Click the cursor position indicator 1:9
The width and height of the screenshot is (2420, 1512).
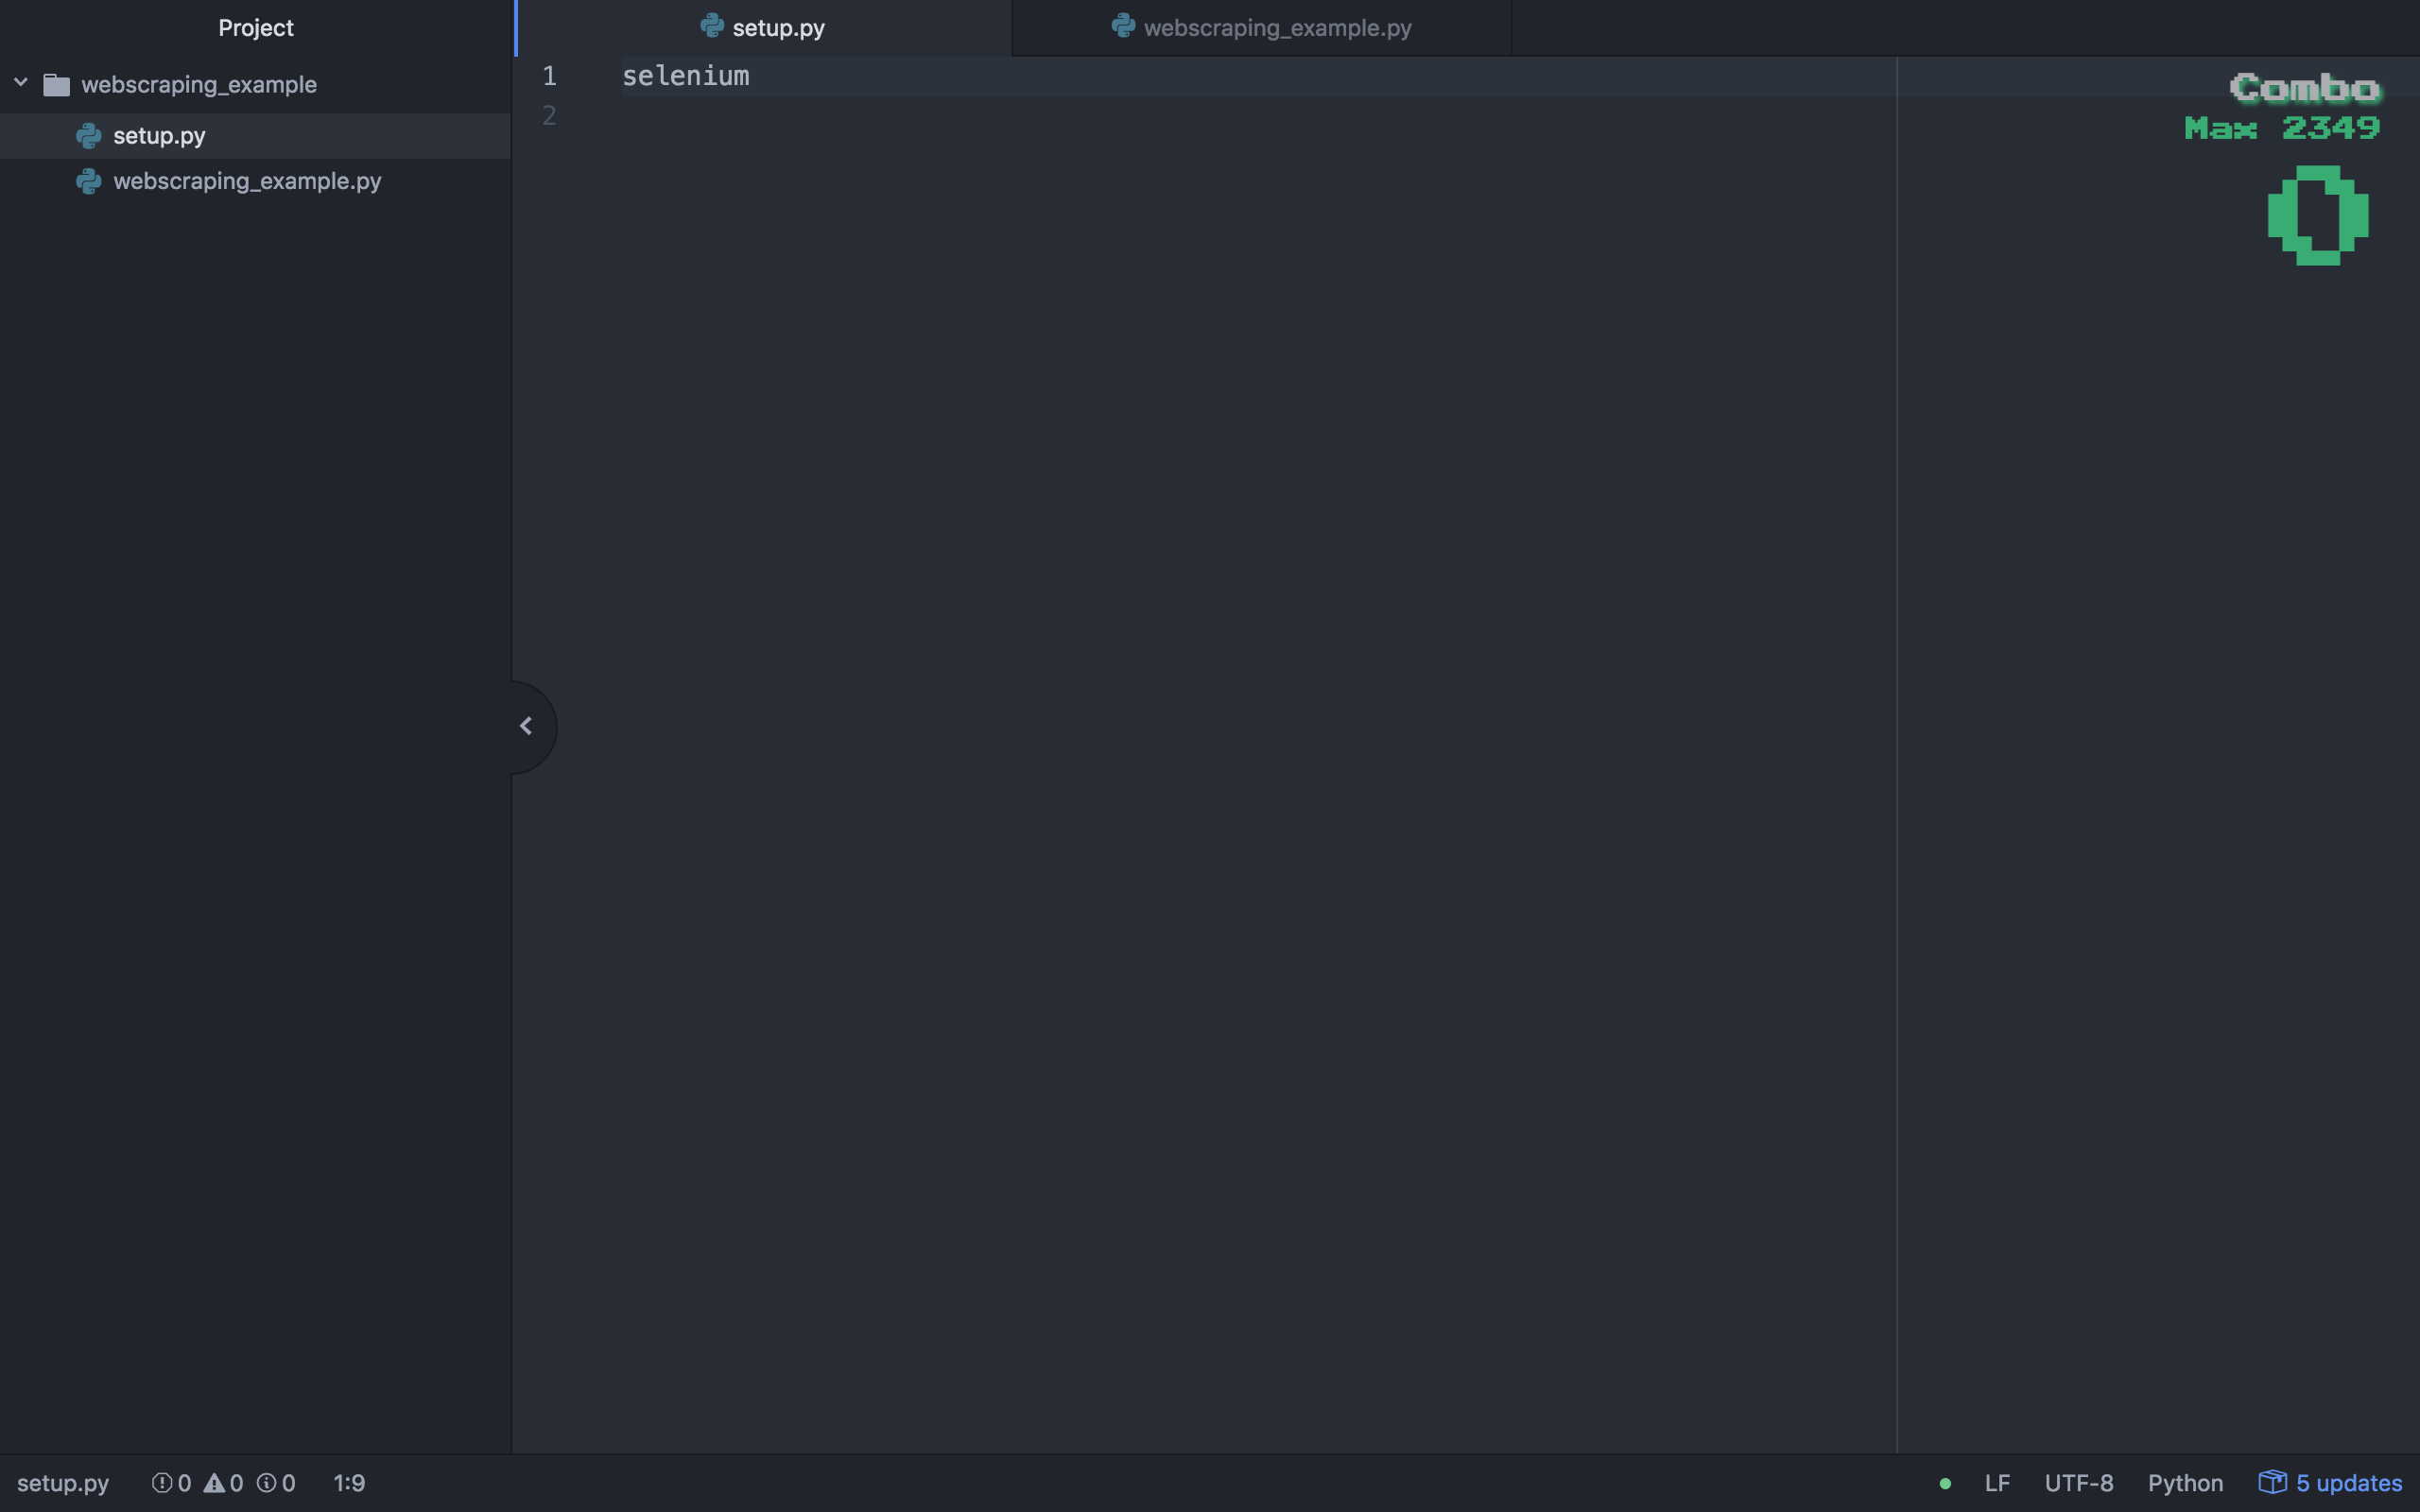pyautogui.click(x=349, y=1483)
